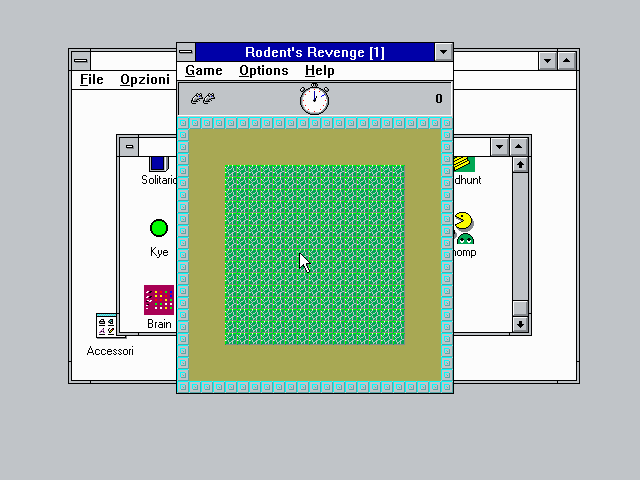
Task: Select the Chomp Pac-Man icon
Action: point(464,228)
